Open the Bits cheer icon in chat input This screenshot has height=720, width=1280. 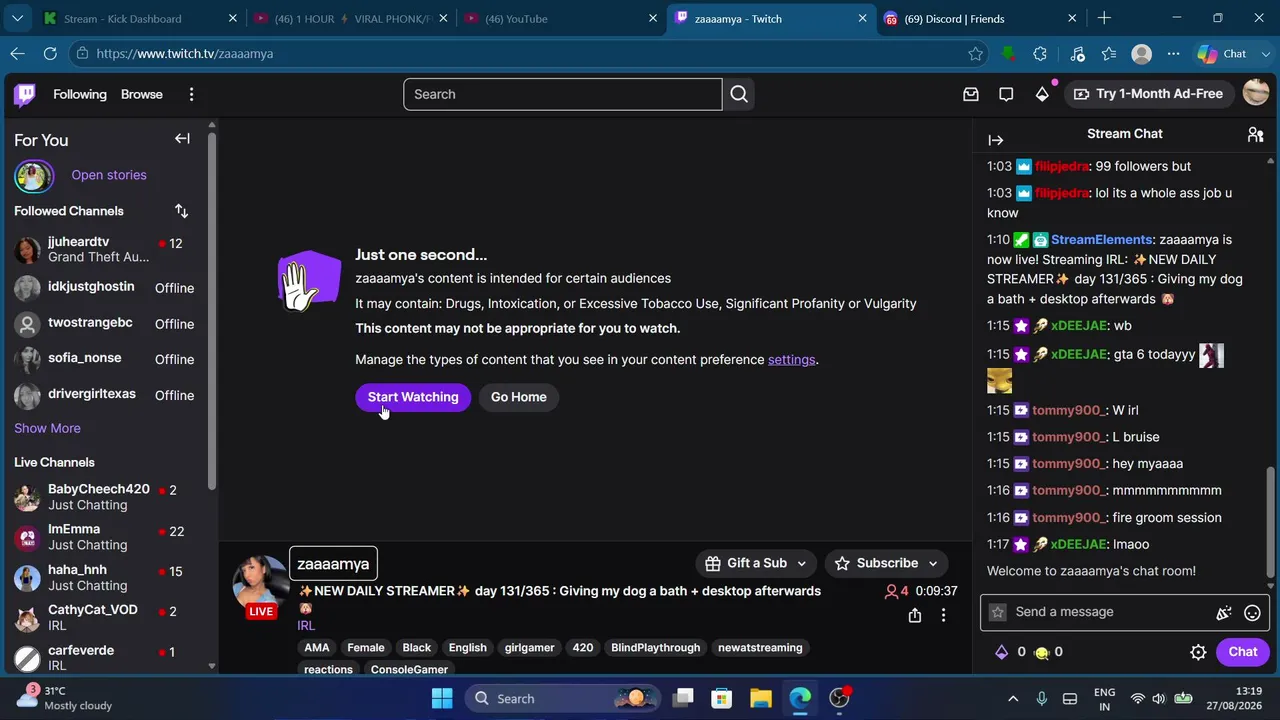tap(1223, 613)
